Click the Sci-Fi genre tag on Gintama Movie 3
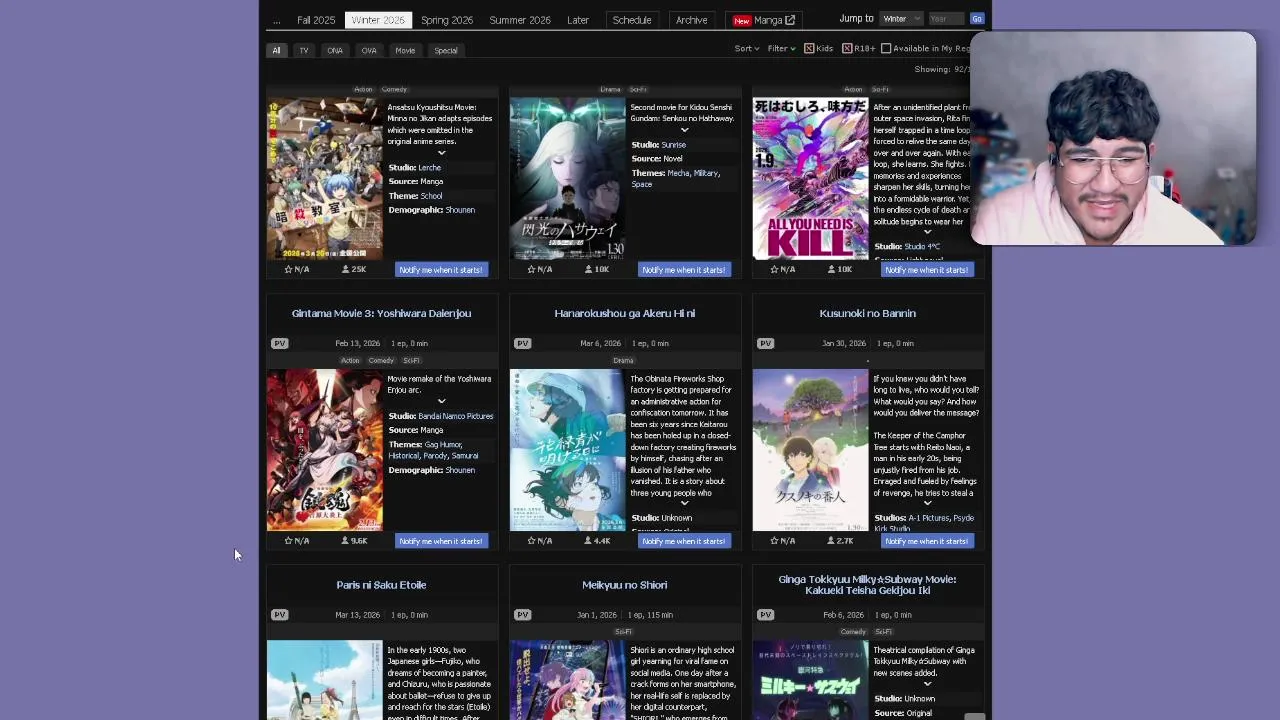This screenshot has height=720, width=1280. point(411,361)
